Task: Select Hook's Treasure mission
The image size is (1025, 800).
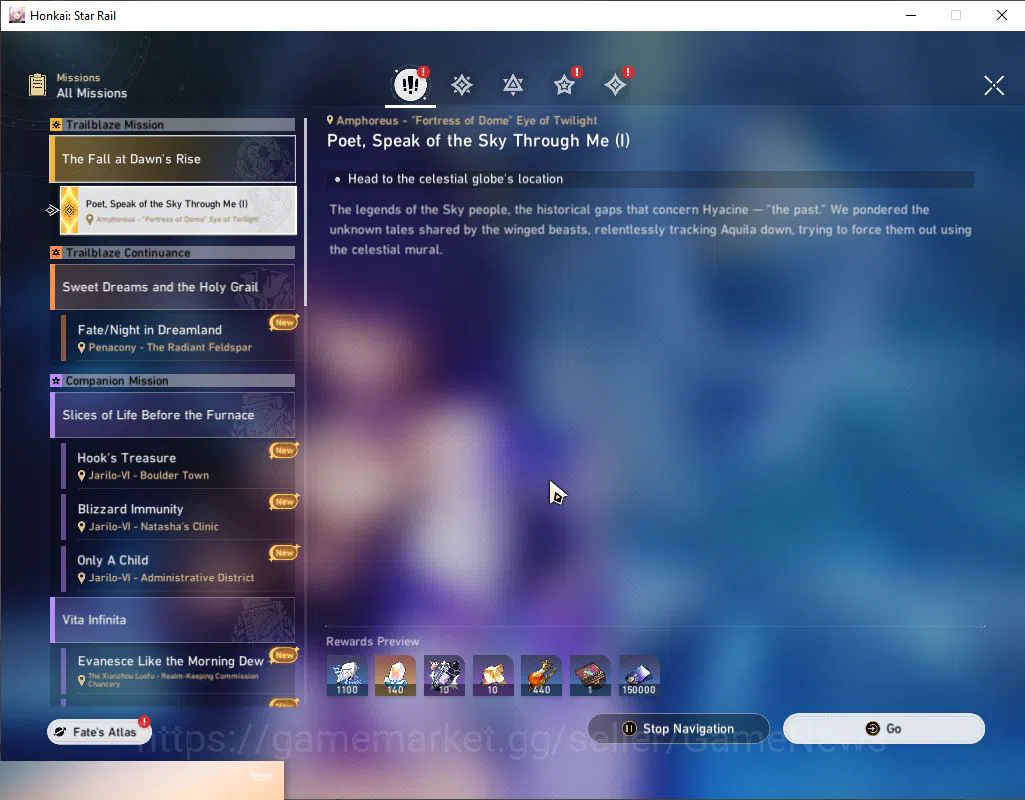Action: pyautogui.click(x=178, y=465)
